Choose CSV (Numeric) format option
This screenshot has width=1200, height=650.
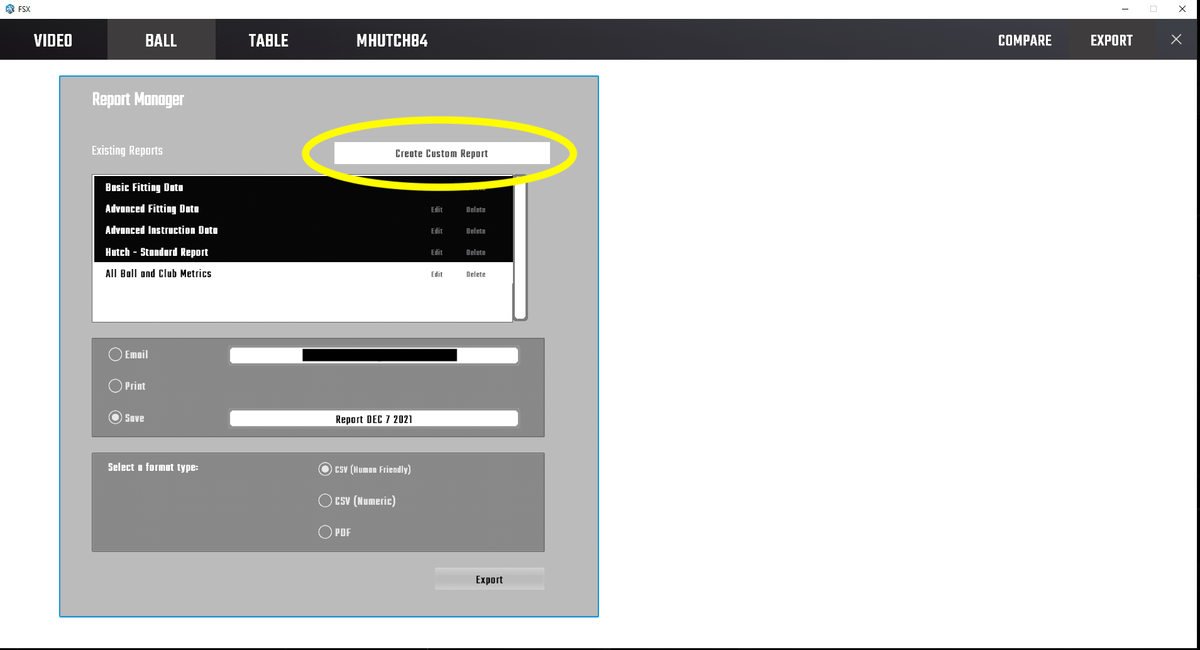pyautogui.click(x=325, y=500)
